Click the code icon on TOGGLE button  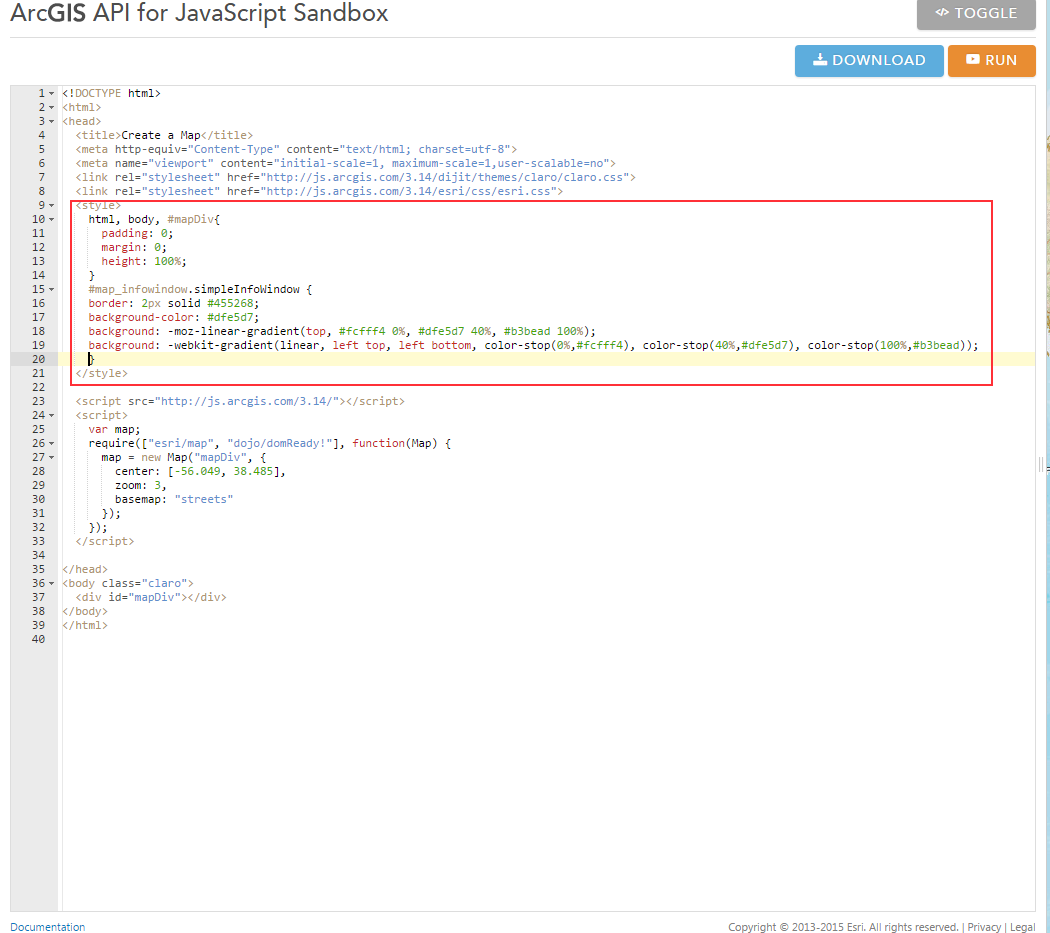pos(942,12)
